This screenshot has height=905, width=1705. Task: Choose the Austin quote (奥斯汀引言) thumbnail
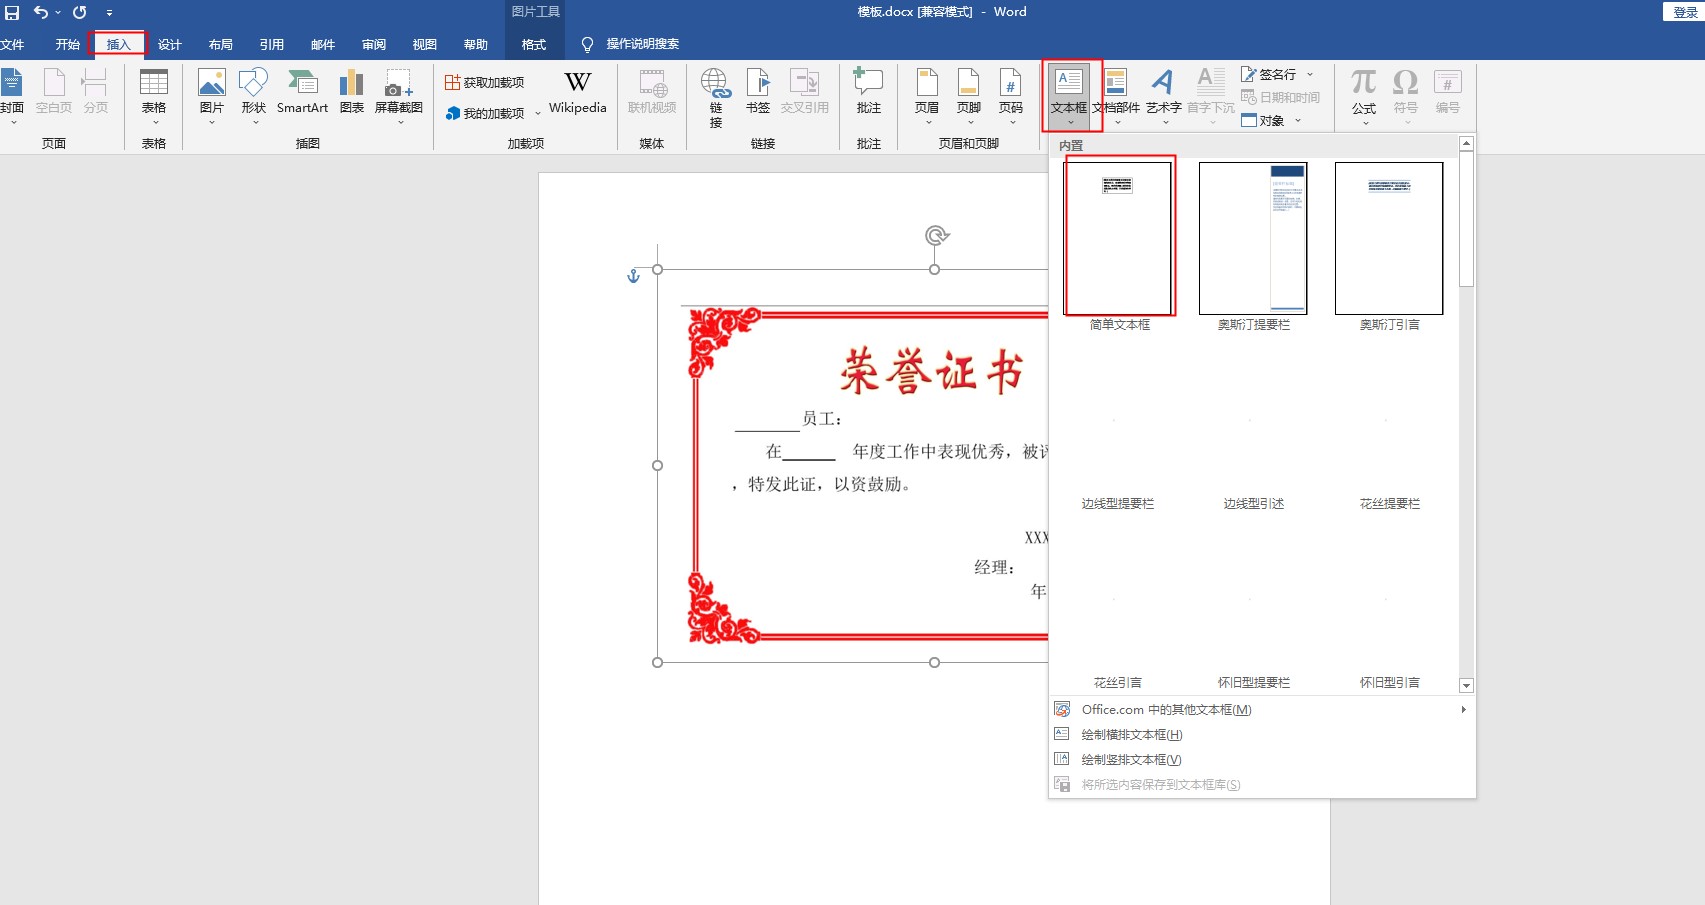click(1389, 238)
